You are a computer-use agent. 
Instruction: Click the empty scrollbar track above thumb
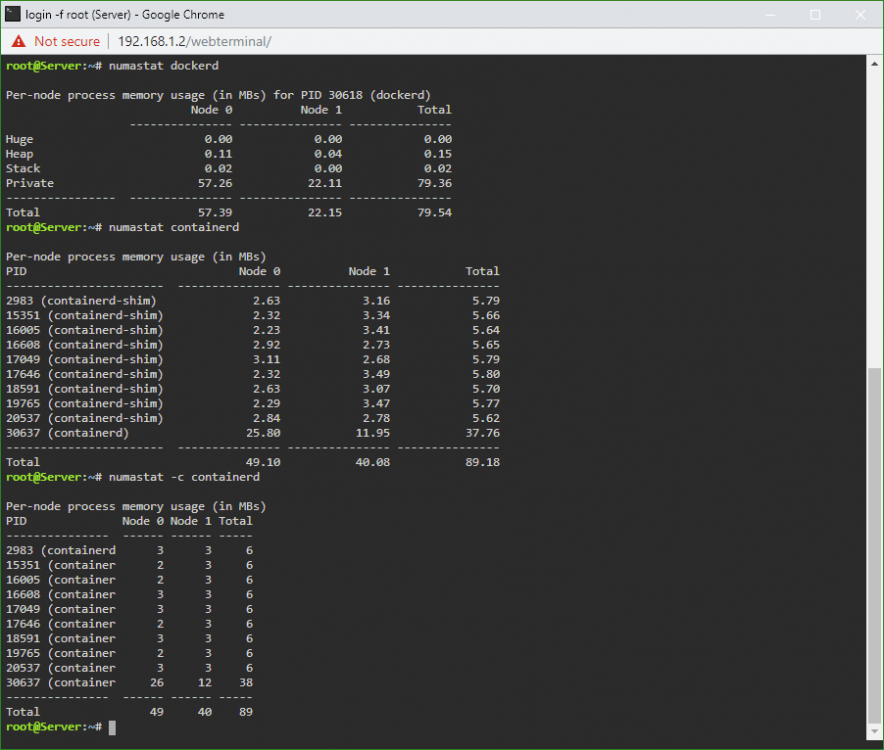(874, 219)
